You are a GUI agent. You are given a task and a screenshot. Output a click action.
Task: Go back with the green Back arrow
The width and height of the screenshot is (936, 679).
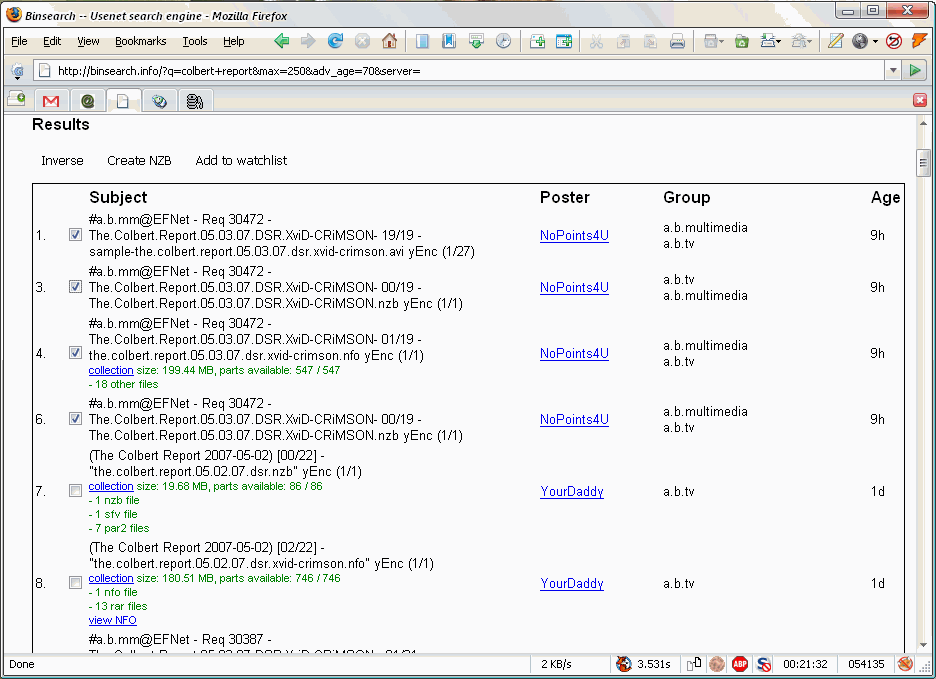tap(282, 41)
